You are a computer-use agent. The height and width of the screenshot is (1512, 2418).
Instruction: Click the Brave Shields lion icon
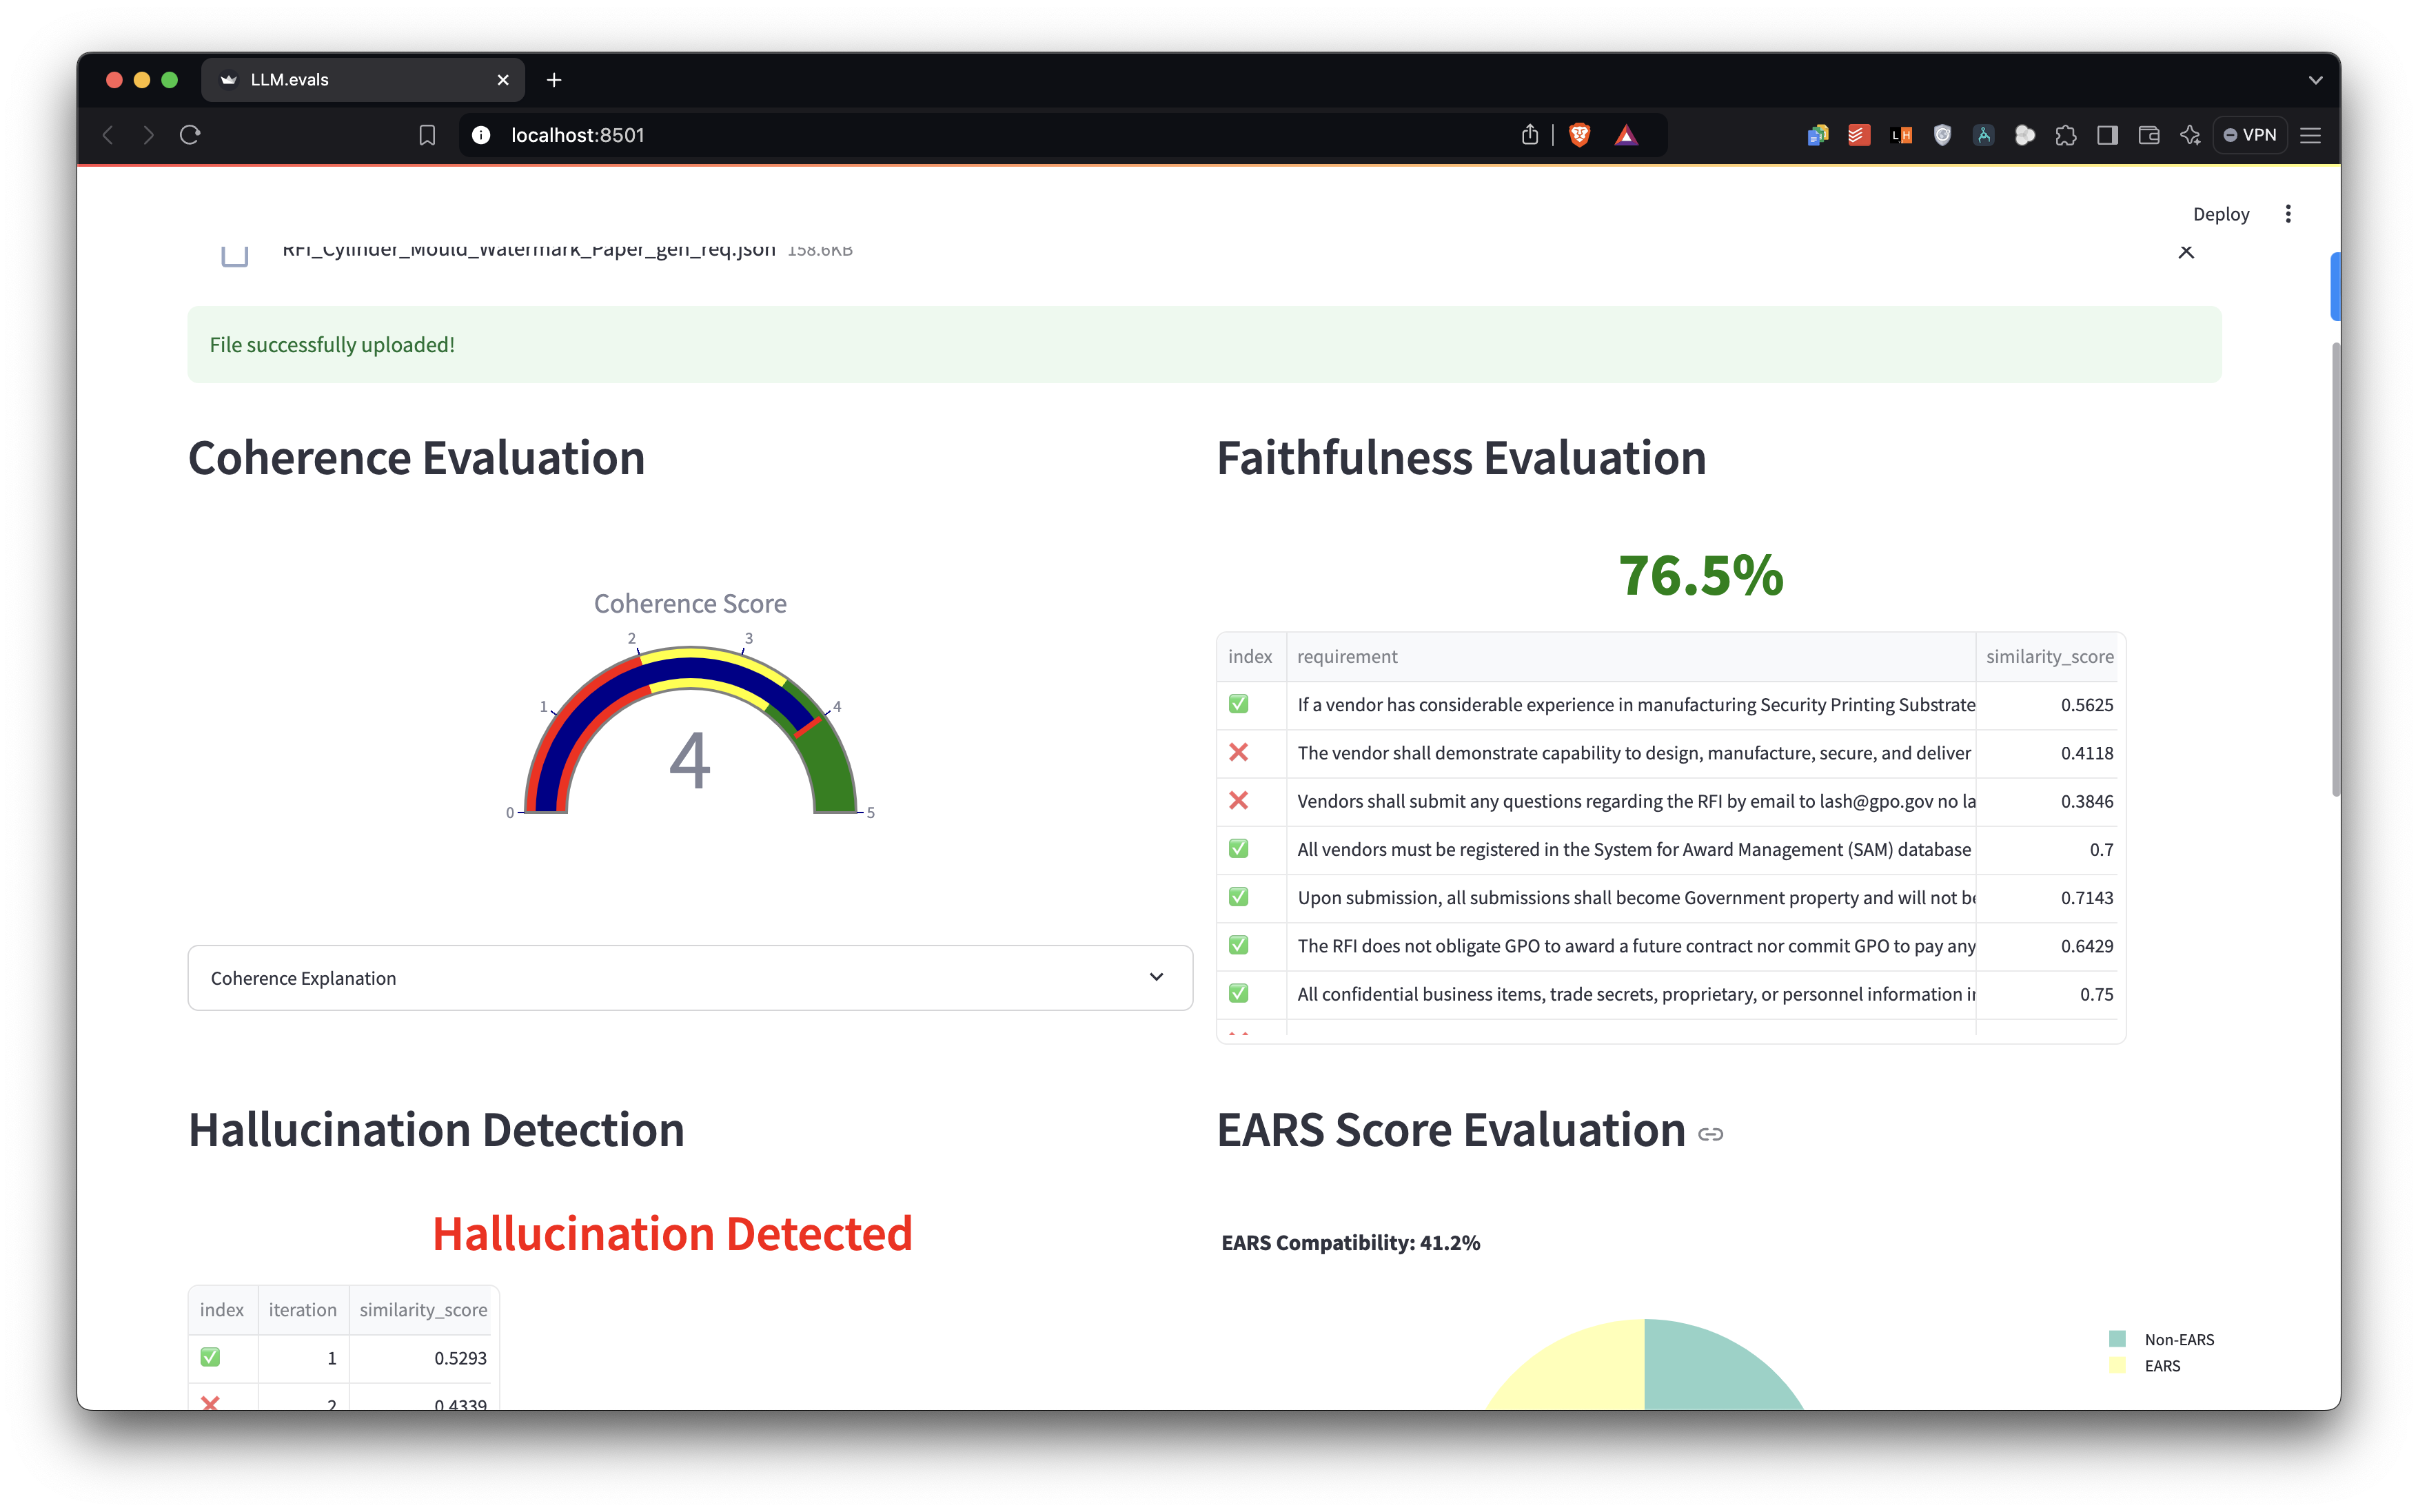(1579, 135)
